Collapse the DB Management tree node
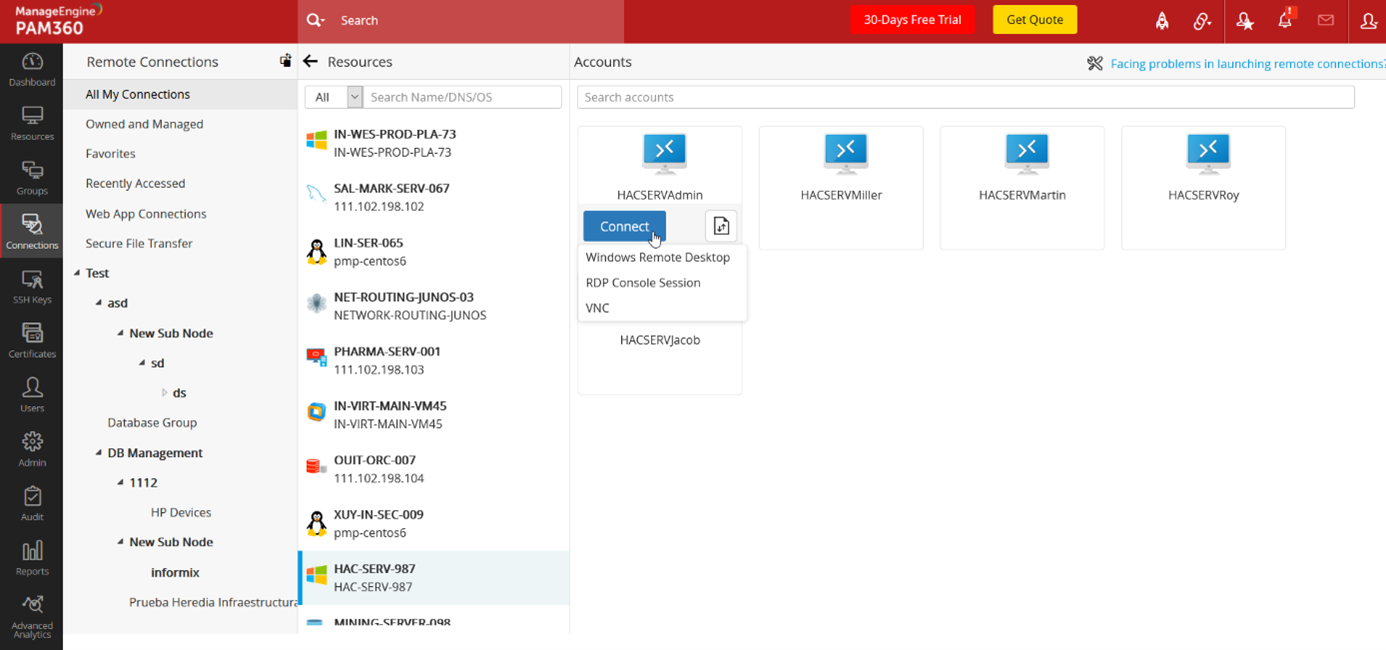The width and height of the screenshot is (1386, 650). click(99, 453)
